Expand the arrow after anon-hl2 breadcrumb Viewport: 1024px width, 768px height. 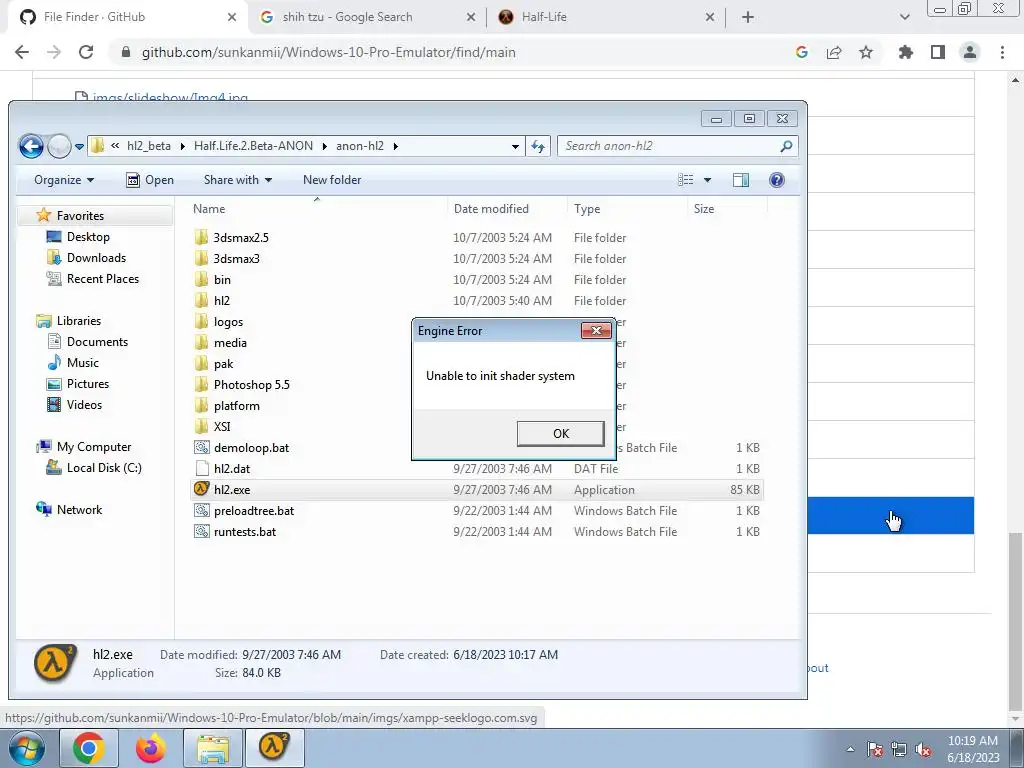396,146
